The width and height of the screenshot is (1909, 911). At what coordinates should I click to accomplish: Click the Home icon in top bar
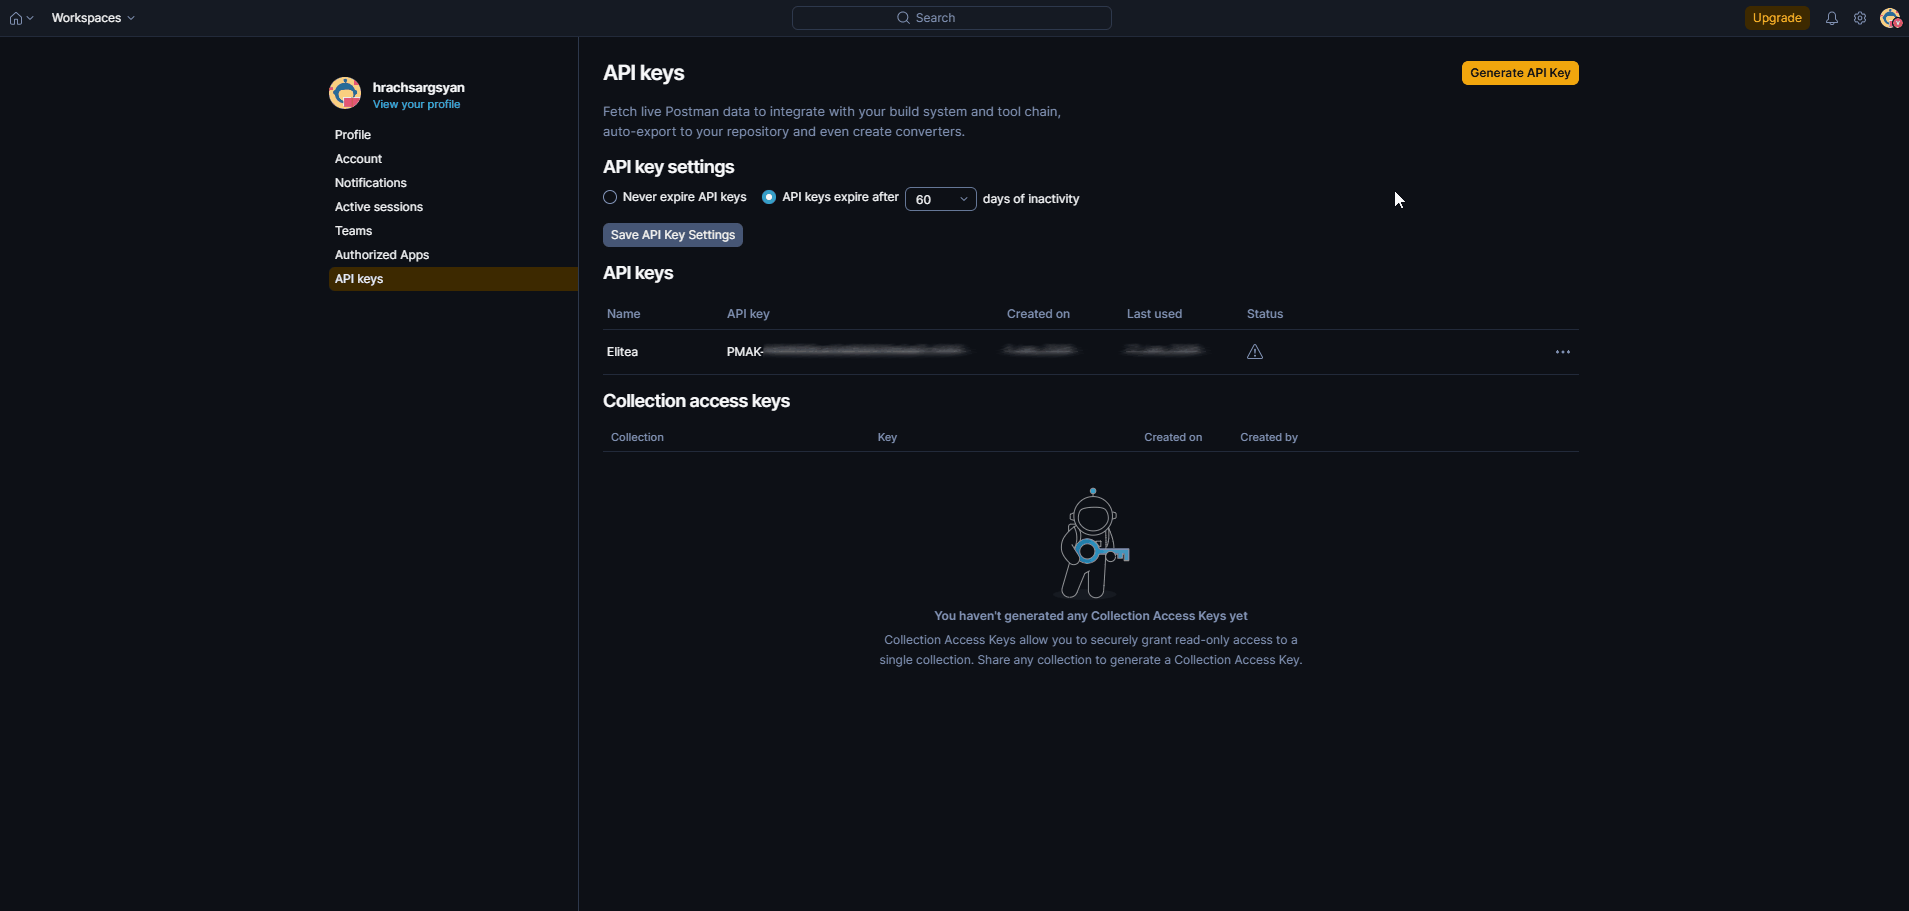16,18
